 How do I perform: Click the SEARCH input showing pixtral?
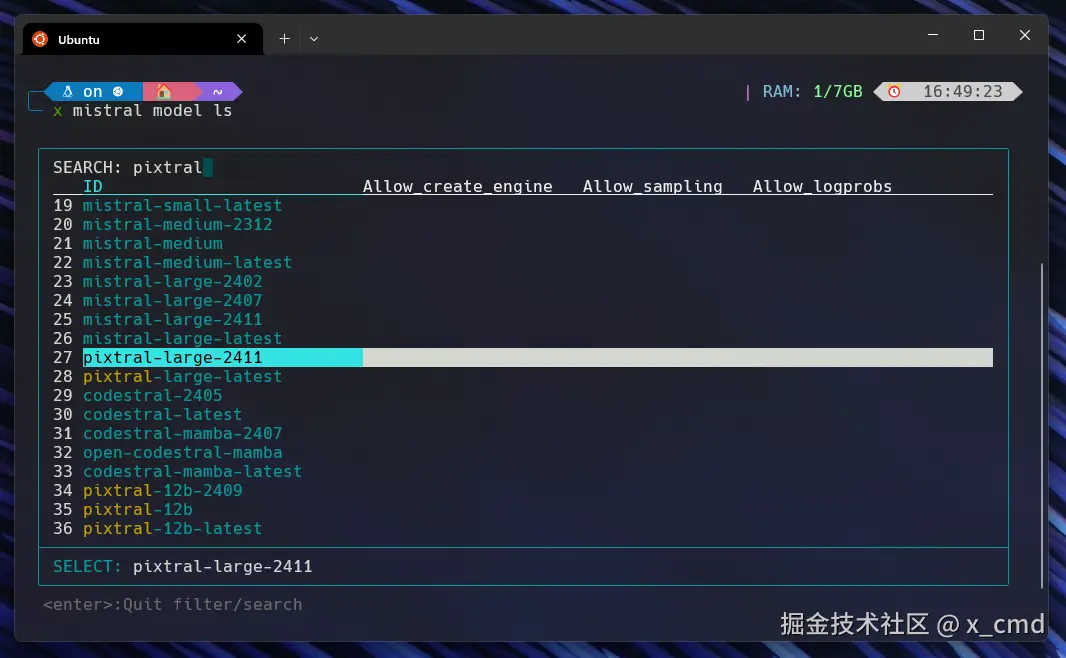tap(133, 167)
